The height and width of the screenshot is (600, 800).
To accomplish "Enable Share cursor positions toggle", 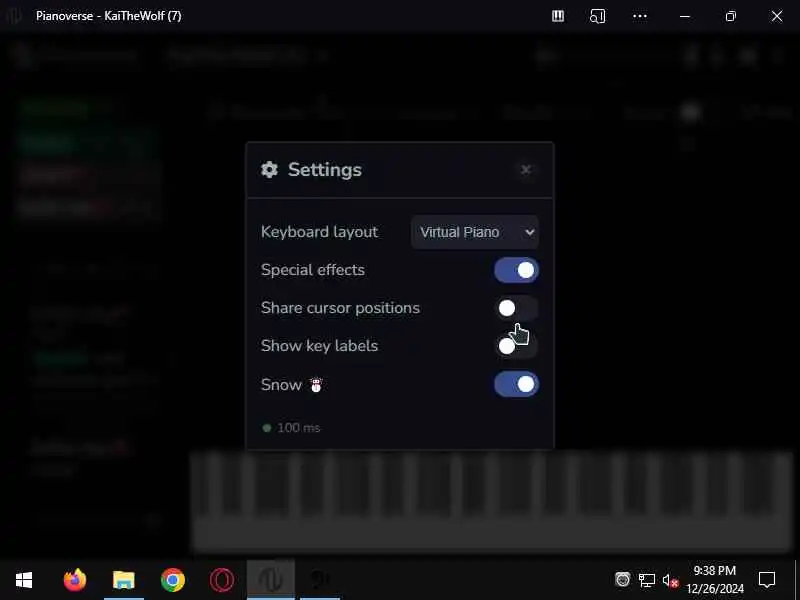I will click(516, 308).
